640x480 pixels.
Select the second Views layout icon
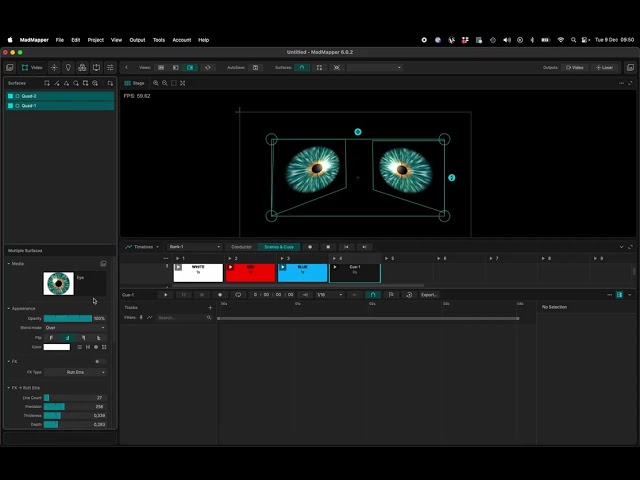176,67
